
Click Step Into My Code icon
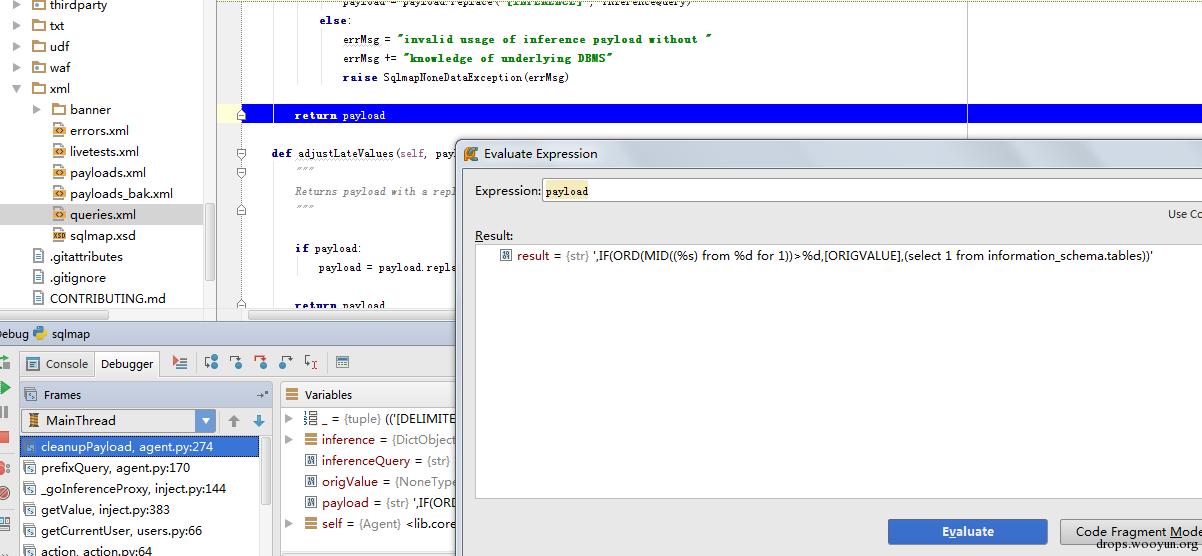(261, 363)
